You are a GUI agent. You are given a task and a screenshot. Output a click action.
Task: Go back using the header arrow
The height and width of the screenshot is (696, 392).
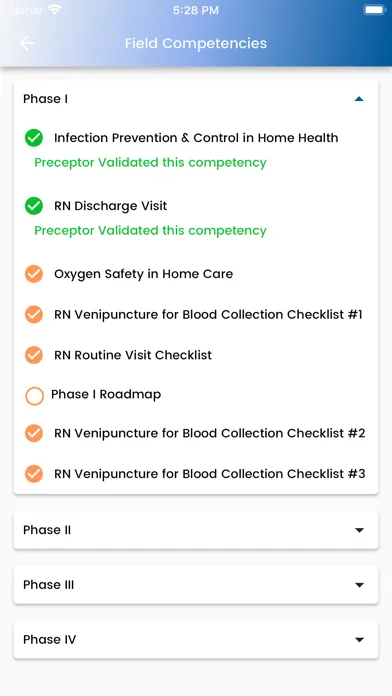[x=27, y=43]
